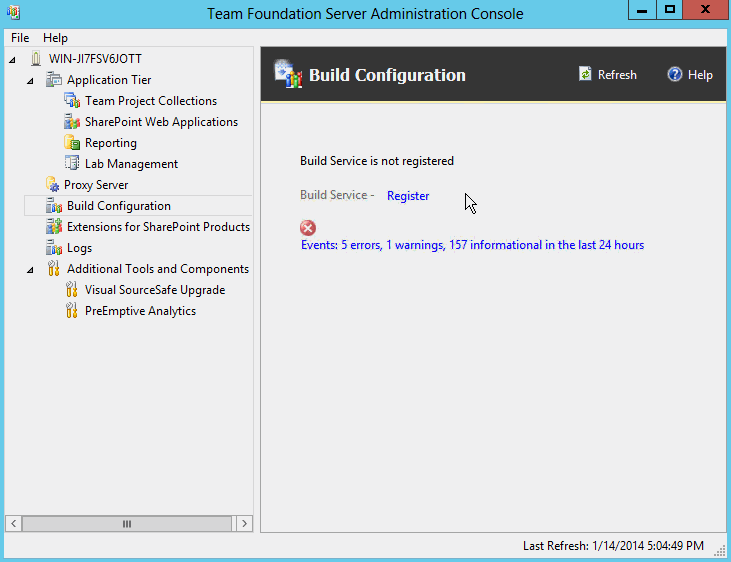Screen dimensions: 731x562
Task: Click the Help label in the header
Action: (x=700, y=75)
